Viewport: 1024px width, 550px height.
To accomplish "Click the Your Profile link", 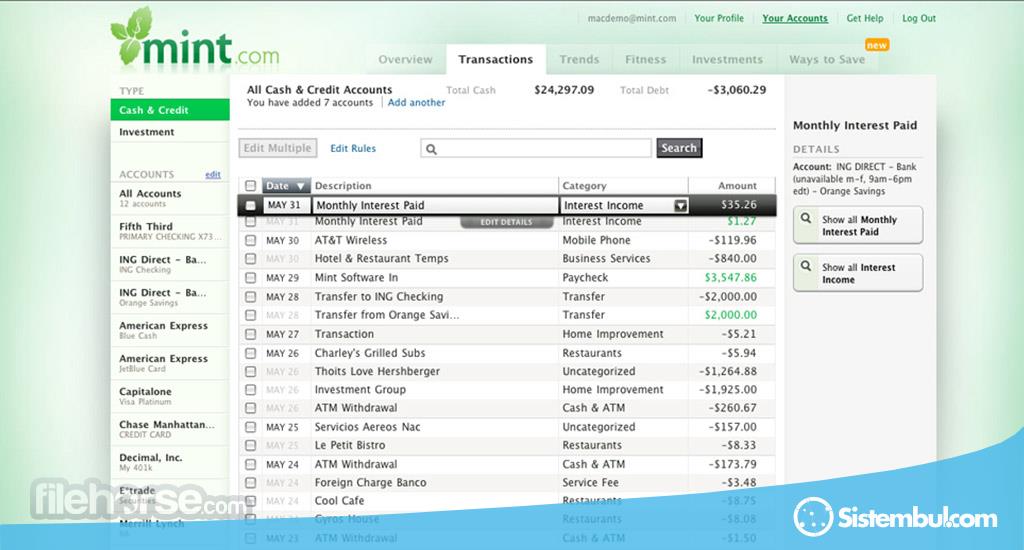I will (719, 18).
